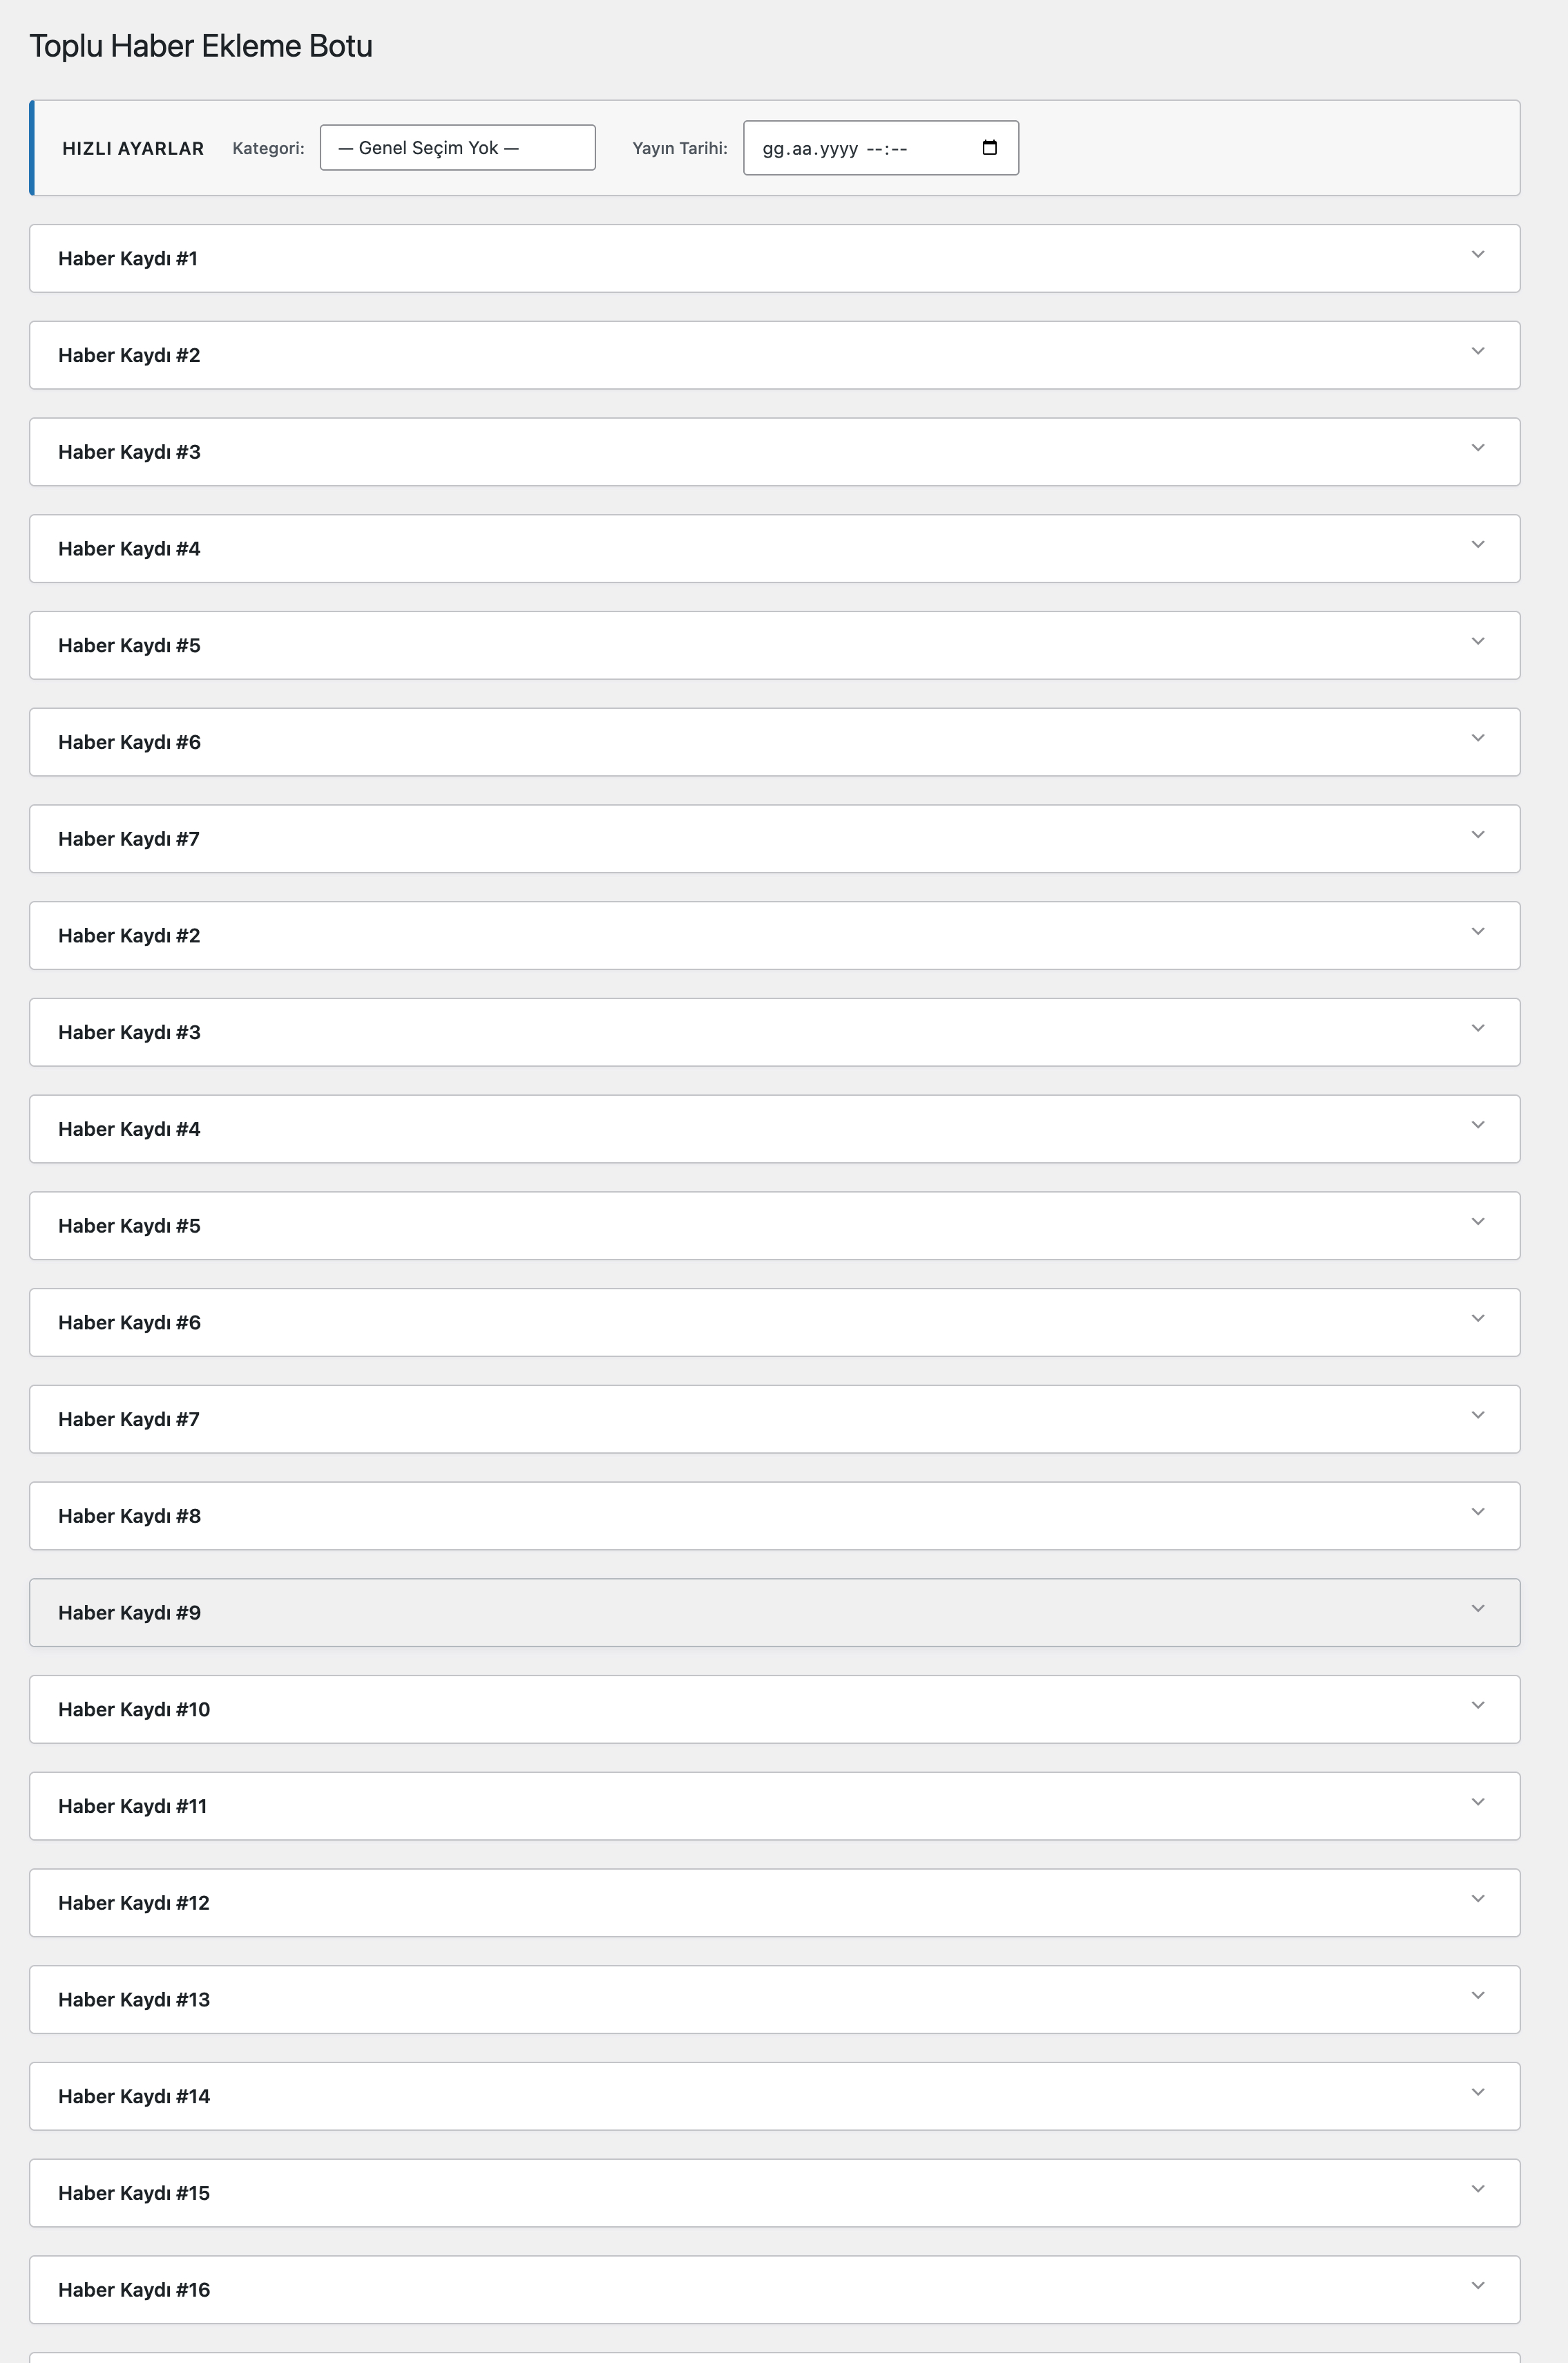The height and width of the screenshot is (2363, 1568).
Task: Open the Haber Kaydı #10 record header
Action: 774,1709
